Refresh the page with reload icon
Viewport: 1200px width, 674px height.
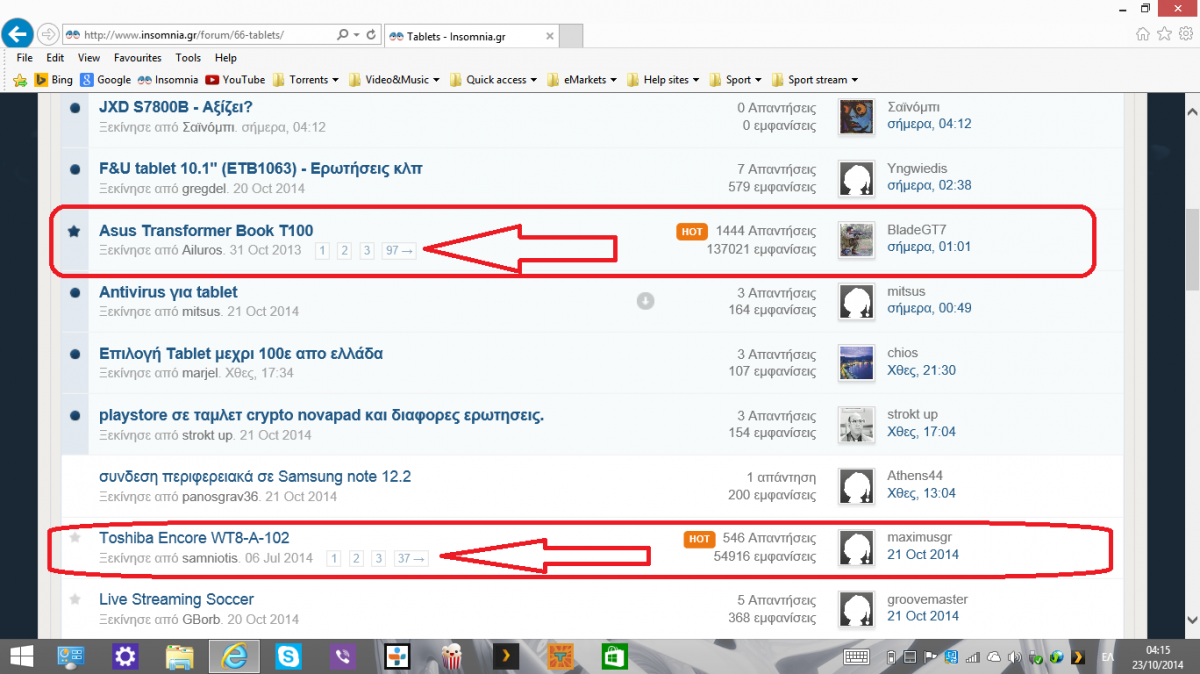coord(372,34)
